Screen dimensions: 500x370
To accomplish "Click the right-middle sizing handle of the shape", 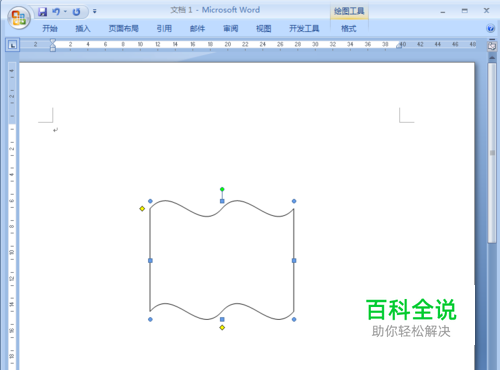I will click(x=294, y=260).
